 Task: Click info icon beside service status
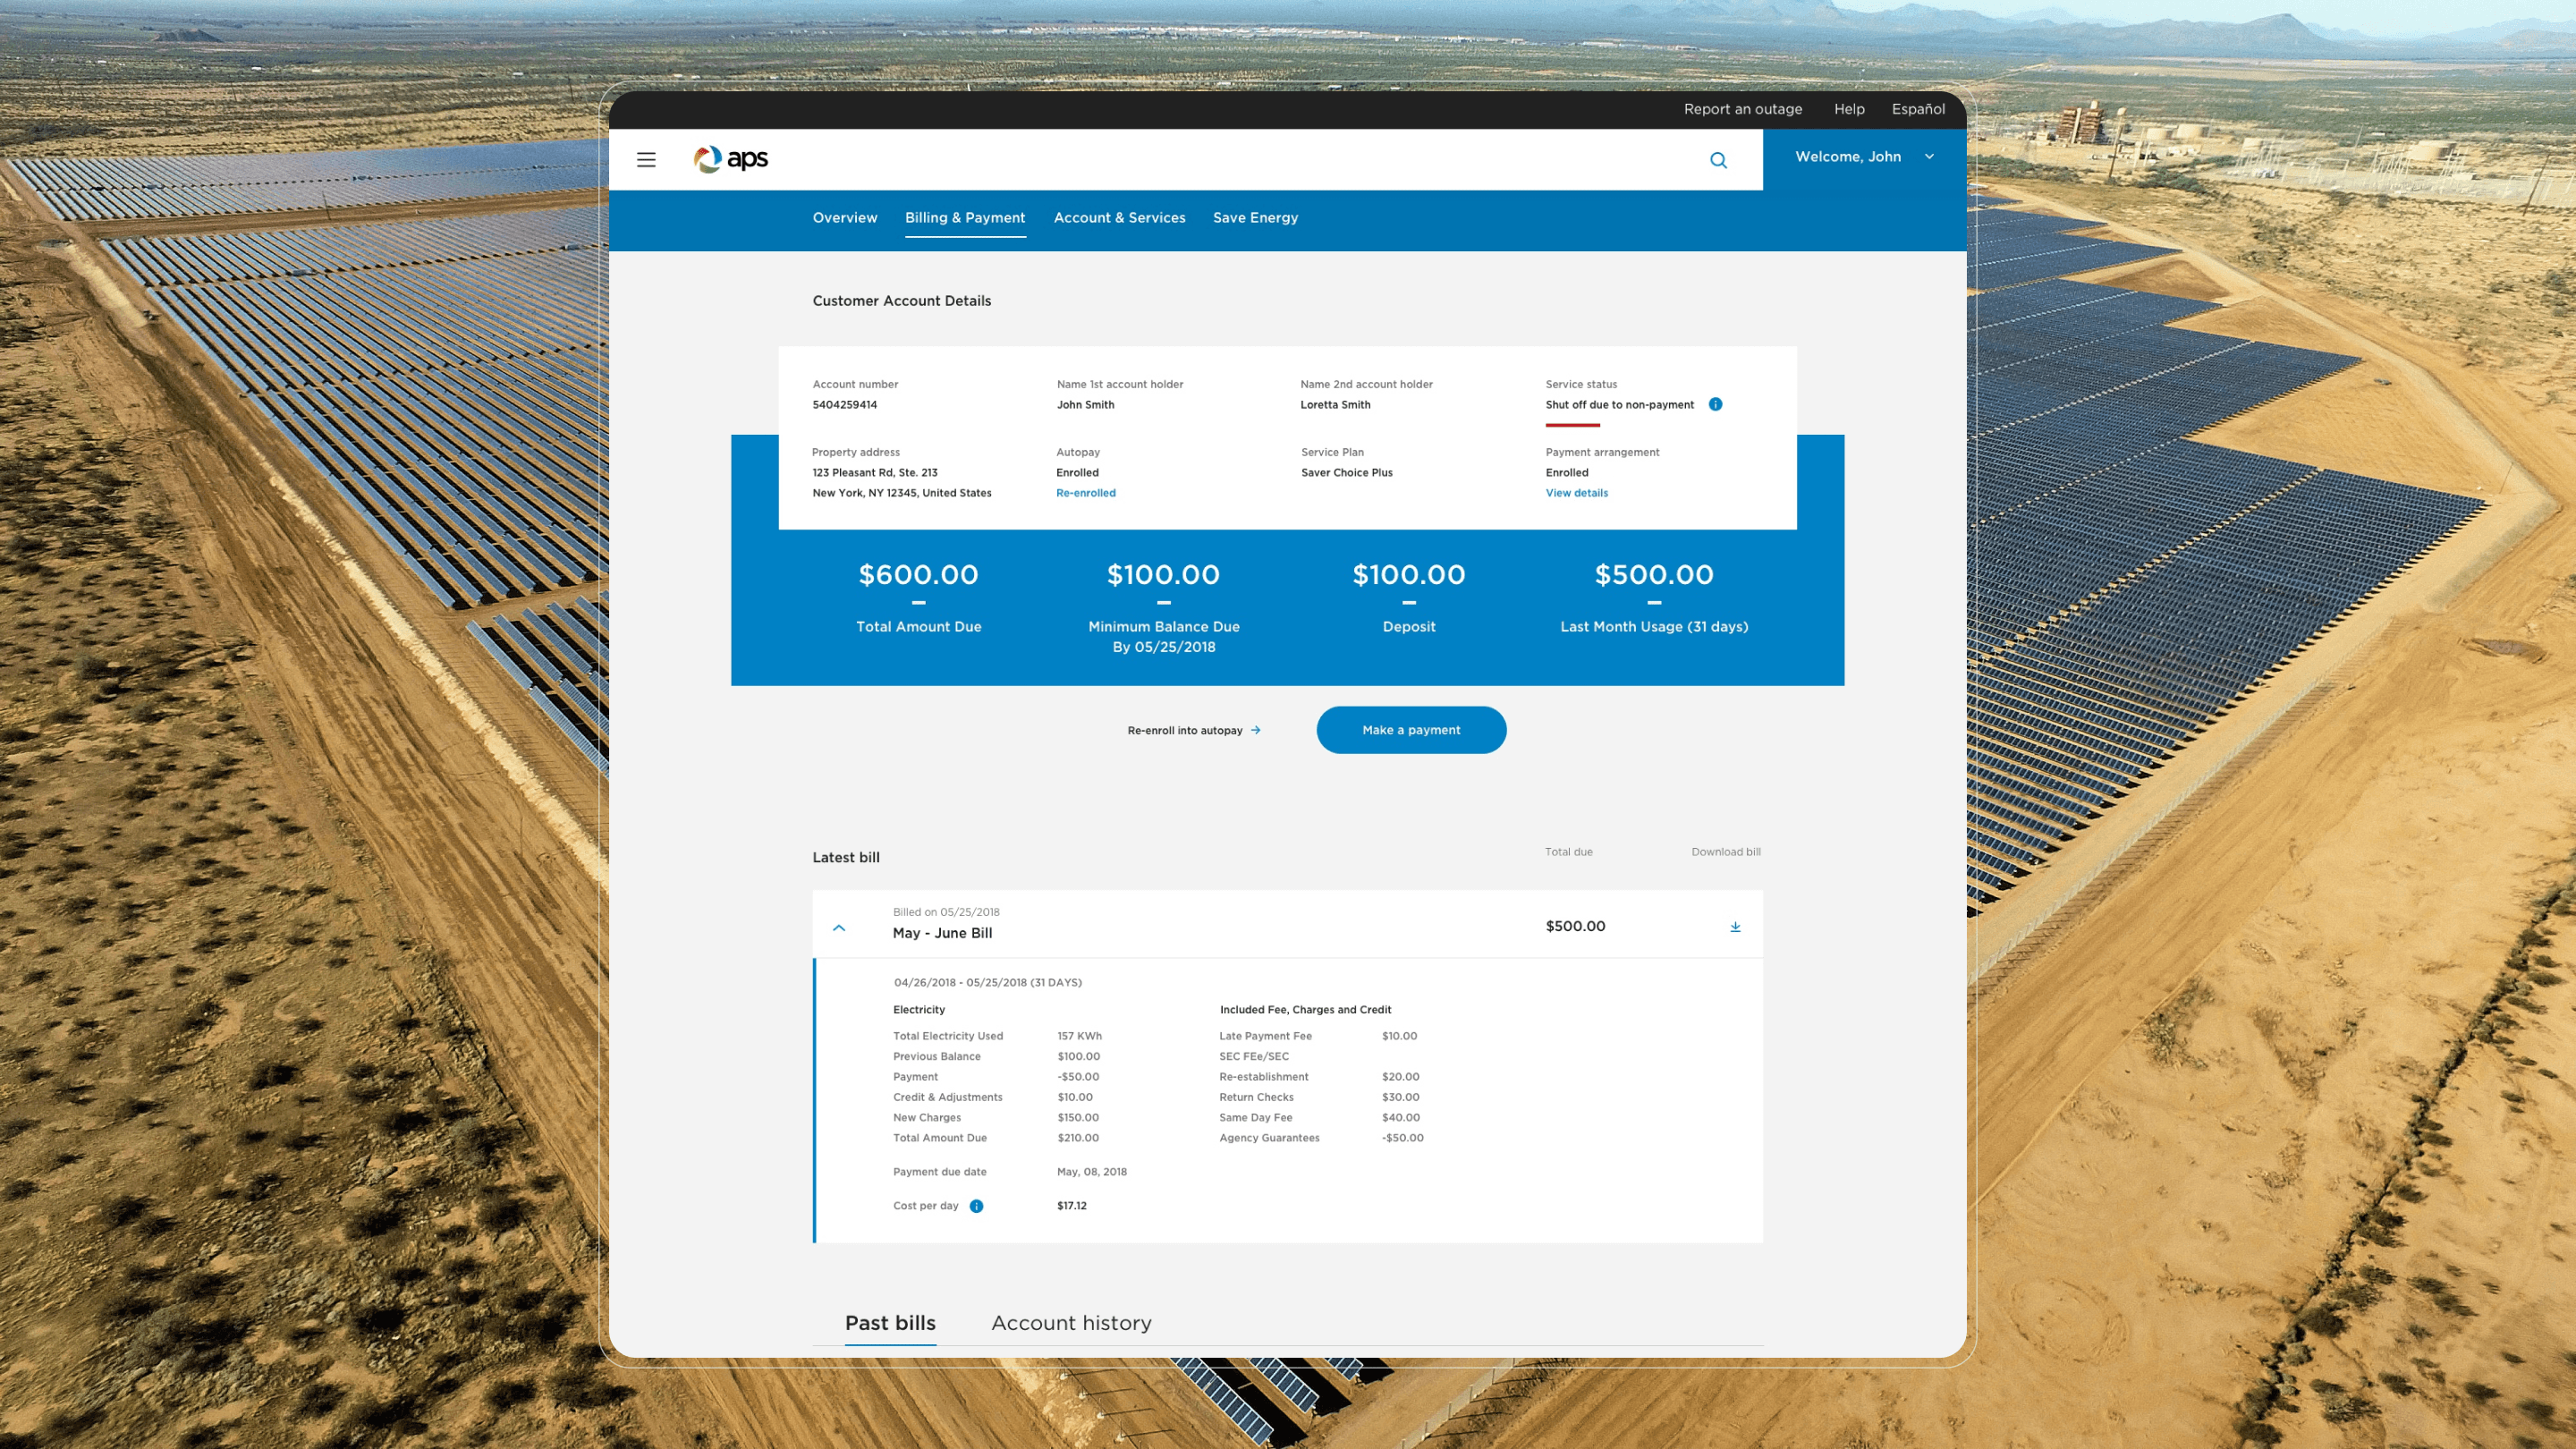pyautogui.click(x=1715, y=404)
